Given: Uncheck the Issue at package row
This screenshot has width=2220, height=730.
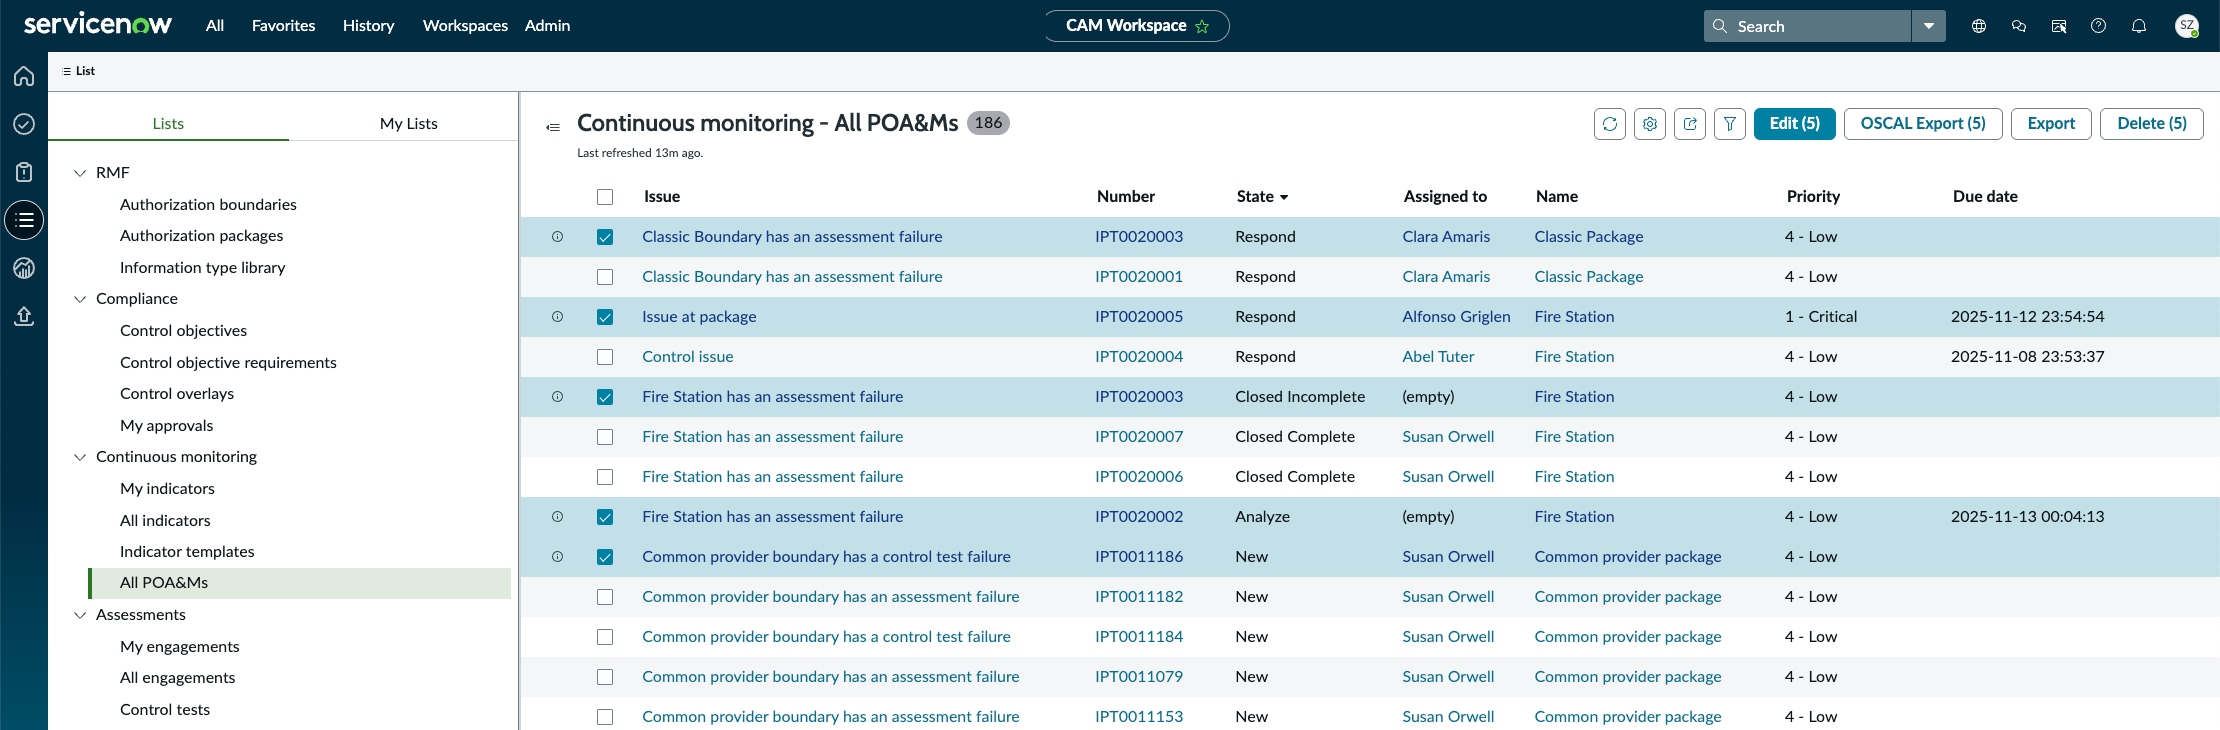Looking at the screenshot, I should (x=605, y=317).
